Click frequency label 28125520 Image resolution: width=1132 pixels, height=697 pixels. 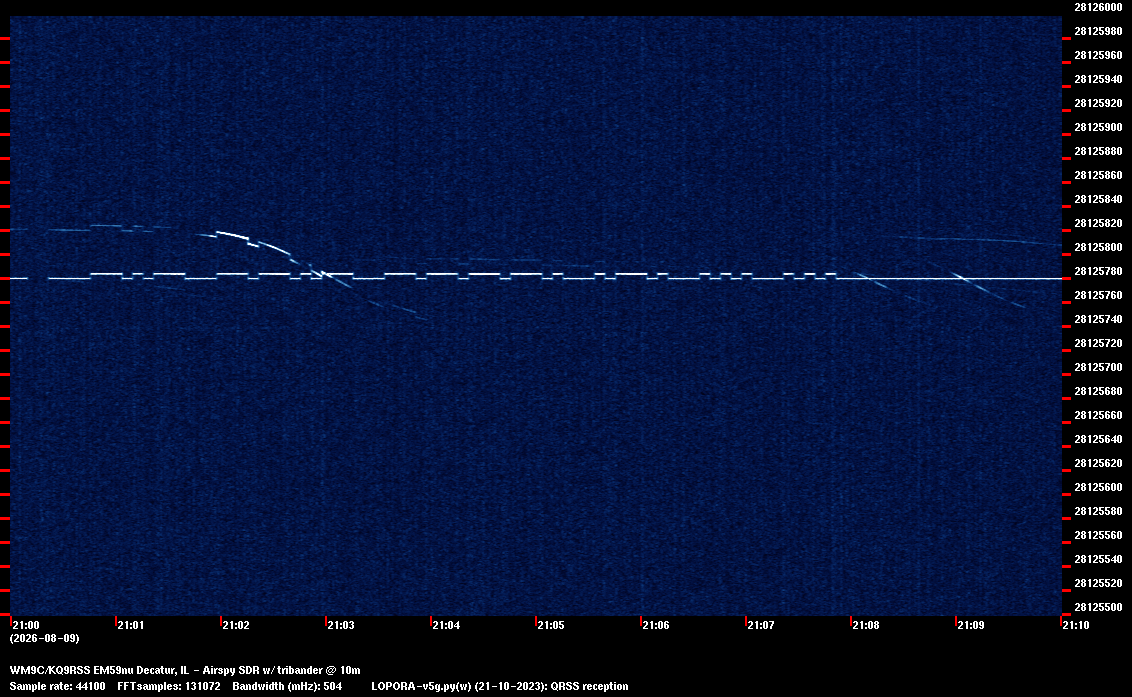(1098, 583)
